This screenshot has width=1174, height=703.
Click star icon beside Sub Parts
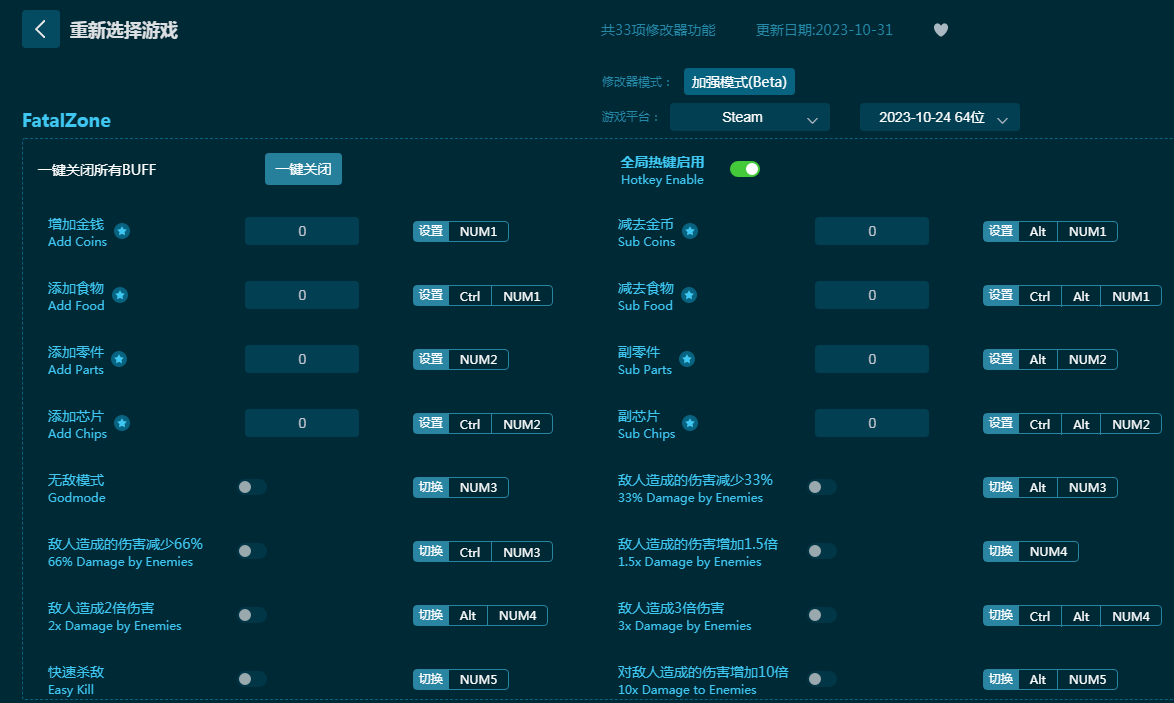click(687, 359)
